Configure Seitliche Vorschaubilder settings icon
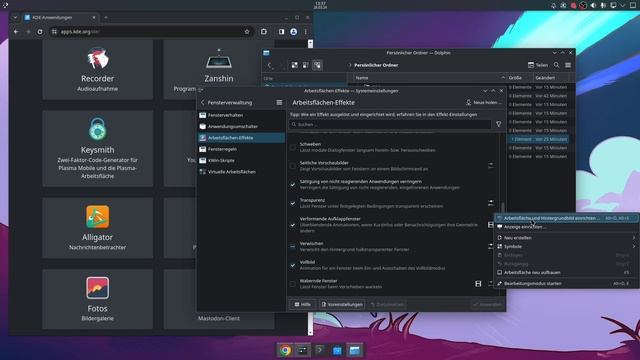This screenshot has width=640, height=360. (491, 165)
